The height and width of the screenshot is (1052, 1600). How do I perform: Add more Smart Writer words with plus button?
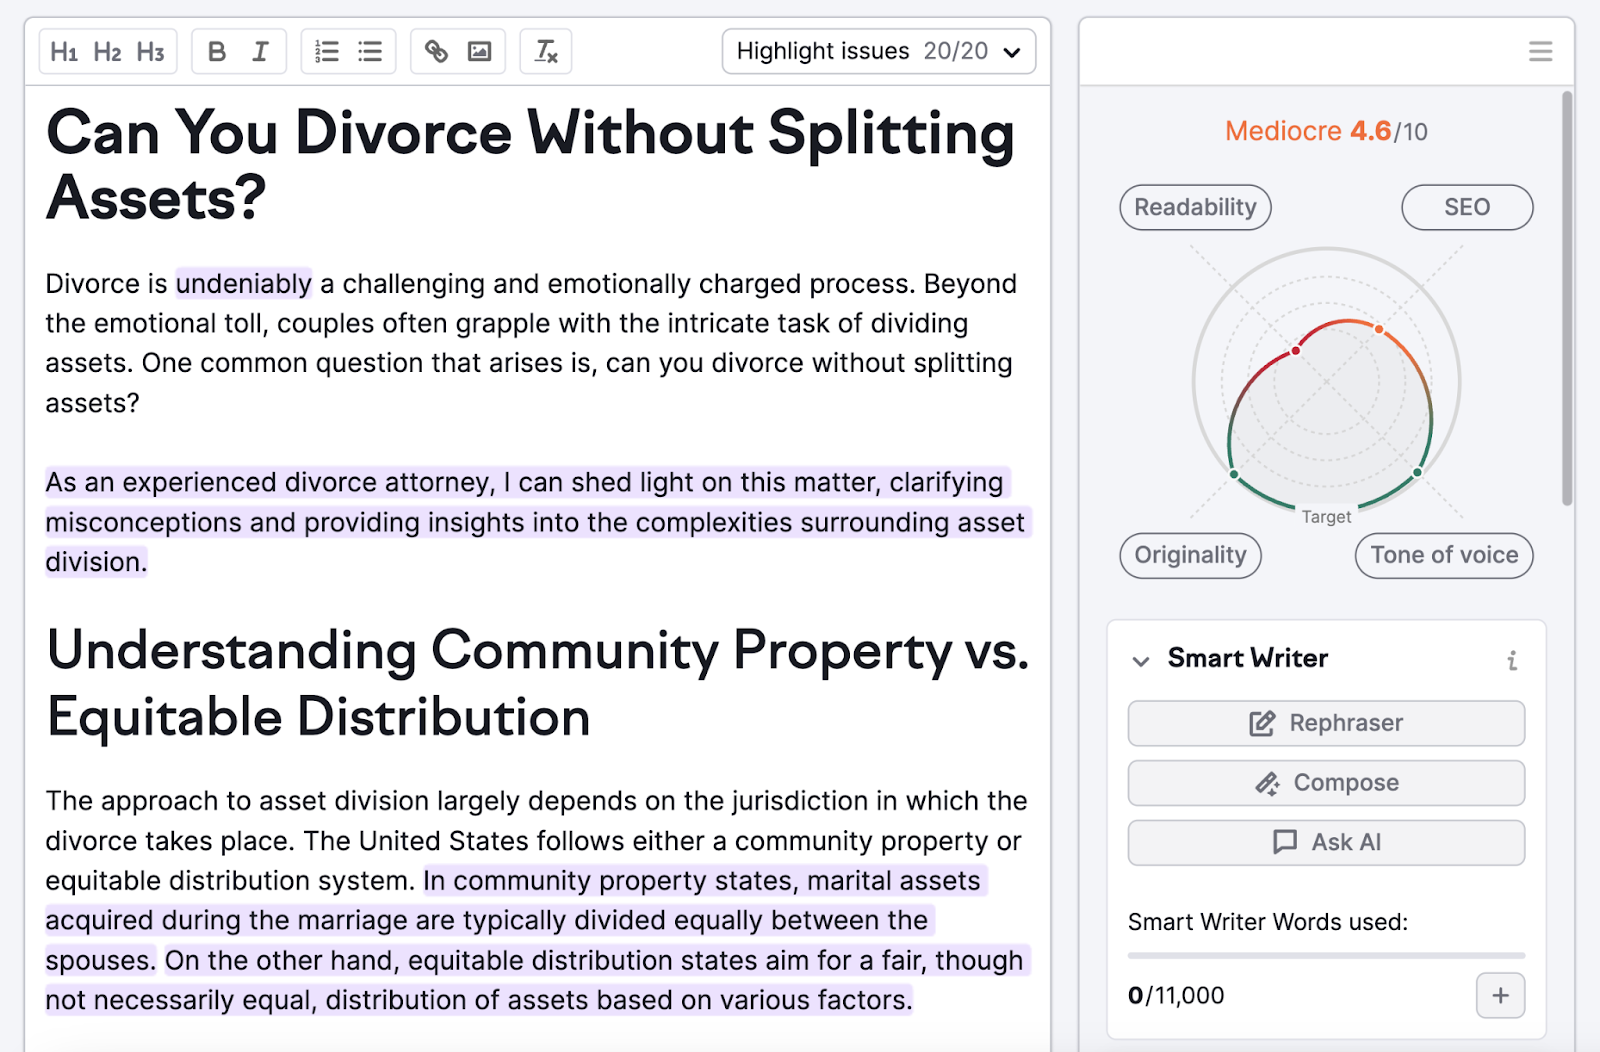[1500, 995]
